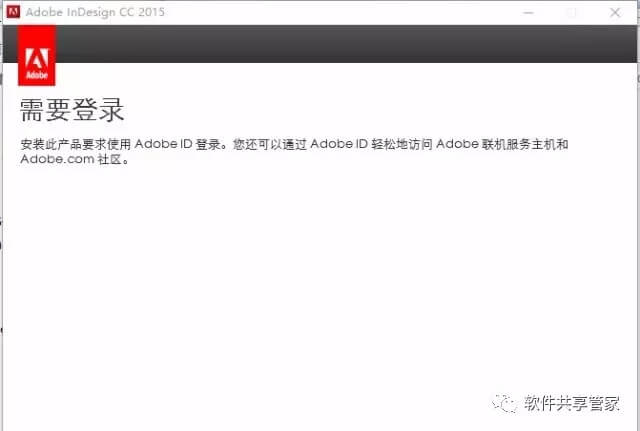The image size is (640, 431).
Task: Click the Adobe logo in the header
Action: pos(37,56)
